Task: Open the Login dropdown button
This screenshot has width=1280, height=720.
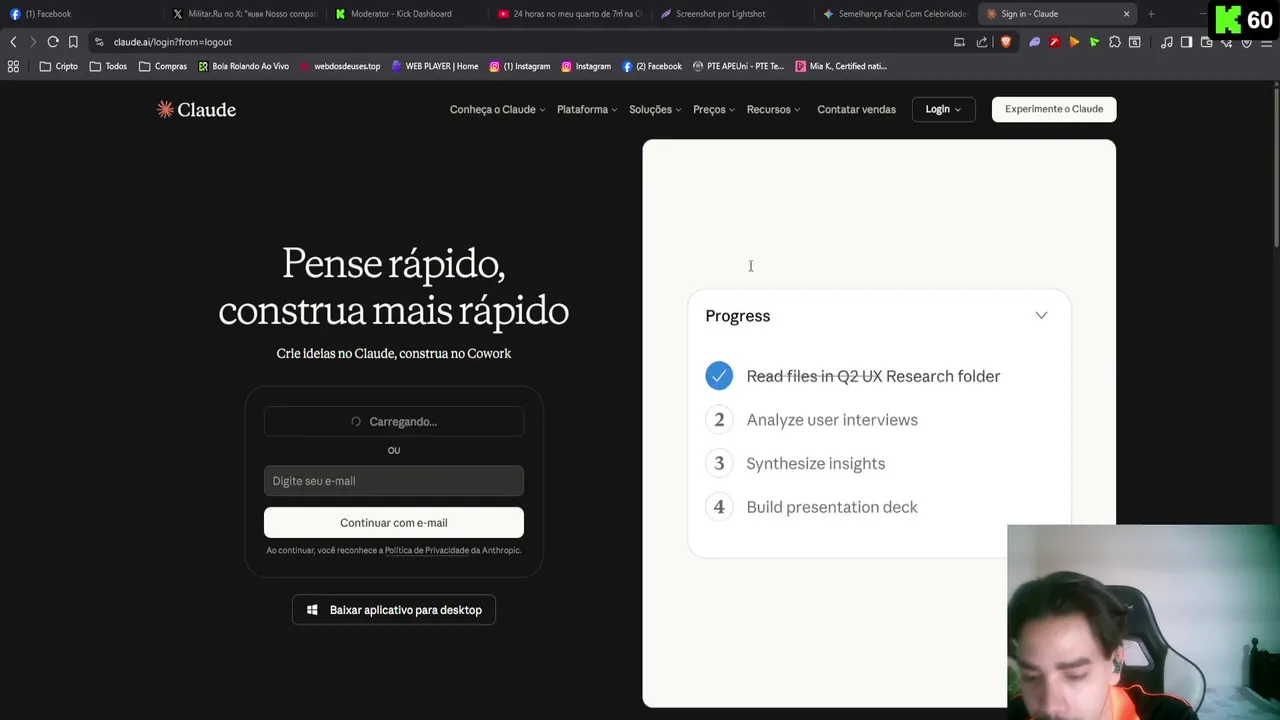Action: (943, 109)
